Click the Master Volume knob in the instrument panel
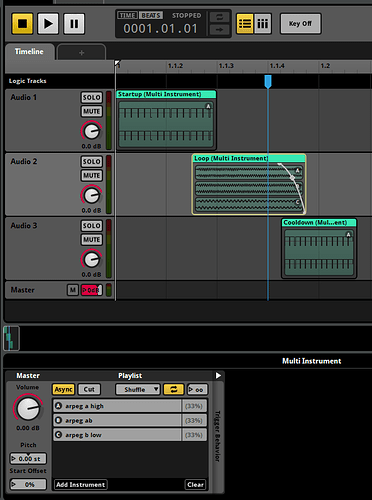This screenshot has height=500, width=372. [x=28, y=409]
